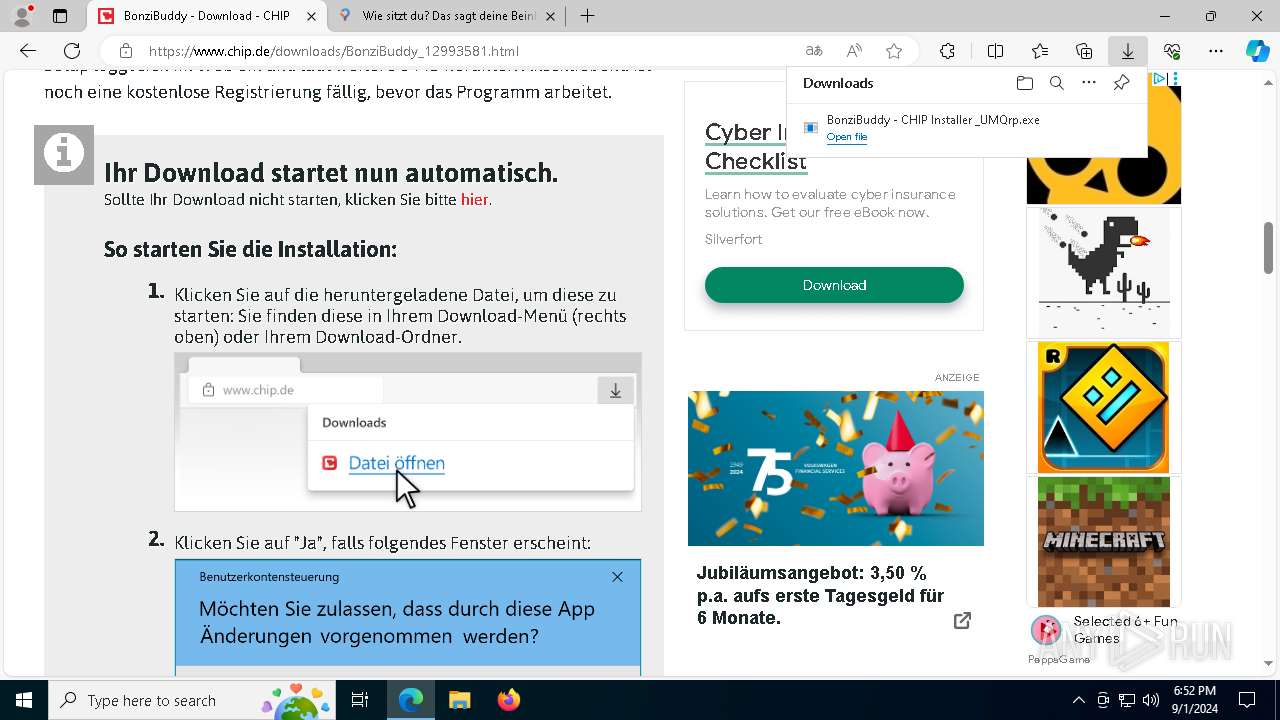Start Read aloud from address bar
The height and width of the screenshot is (720, 1280).
[x=854, y=51]
